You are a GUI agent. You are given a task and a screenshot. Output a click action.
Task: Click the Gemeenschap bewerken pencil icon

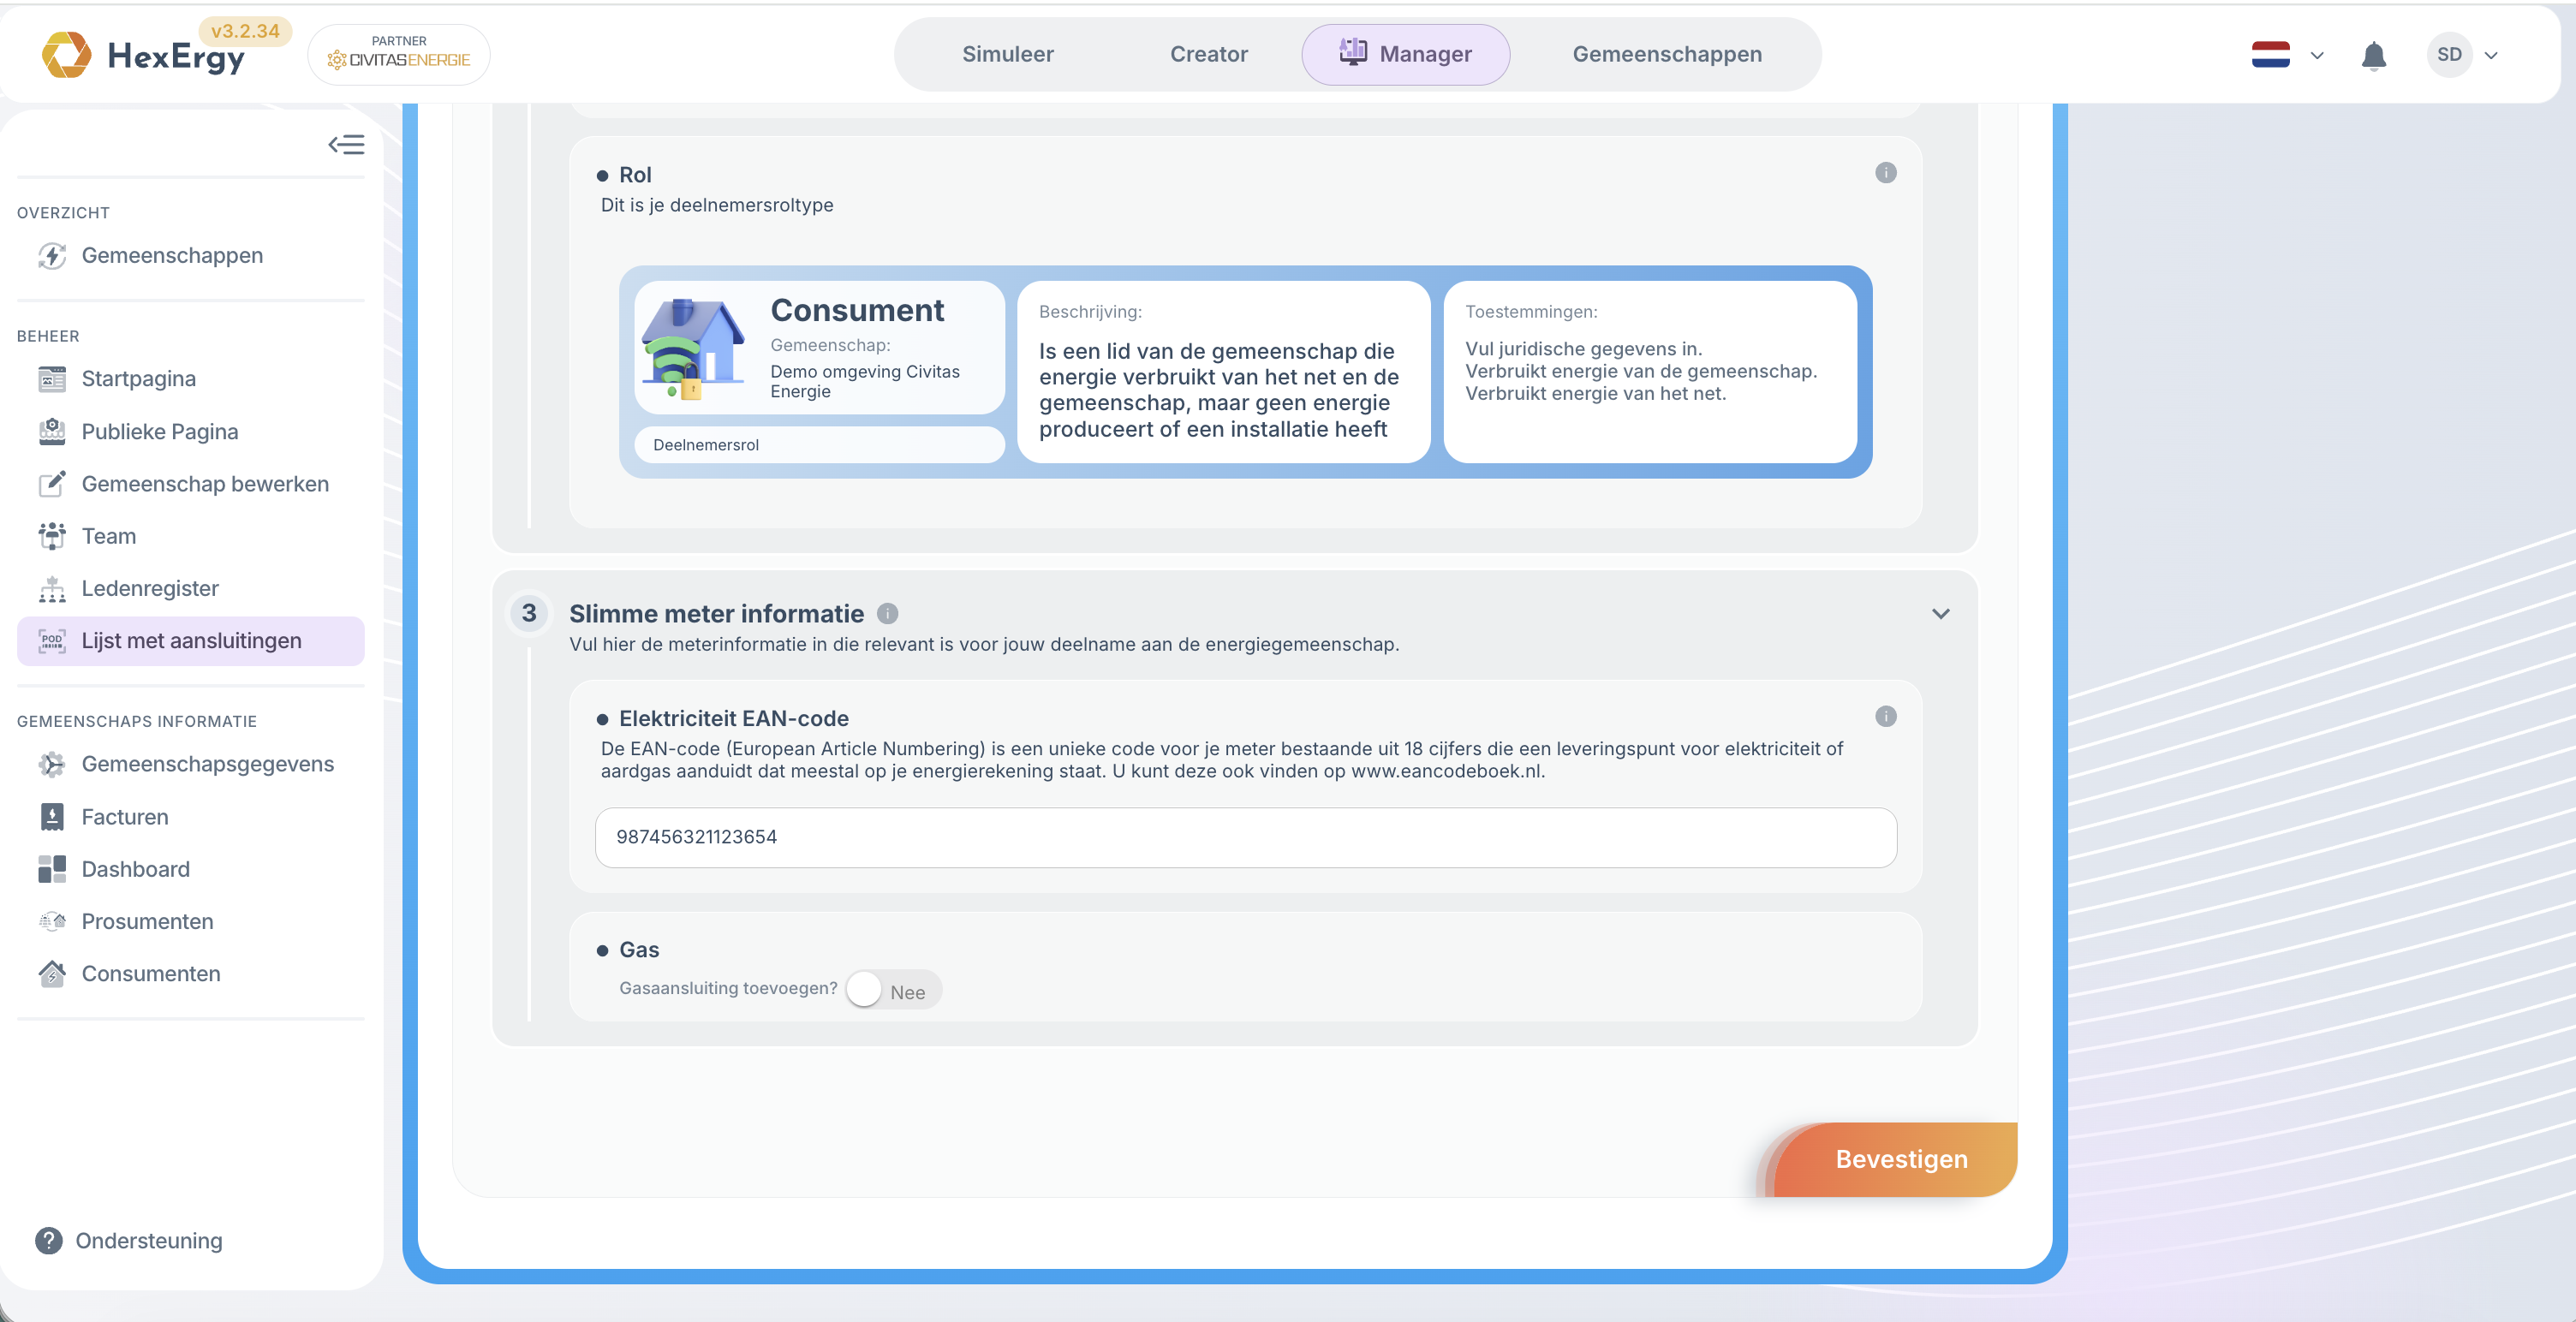[x=52, y=484]
